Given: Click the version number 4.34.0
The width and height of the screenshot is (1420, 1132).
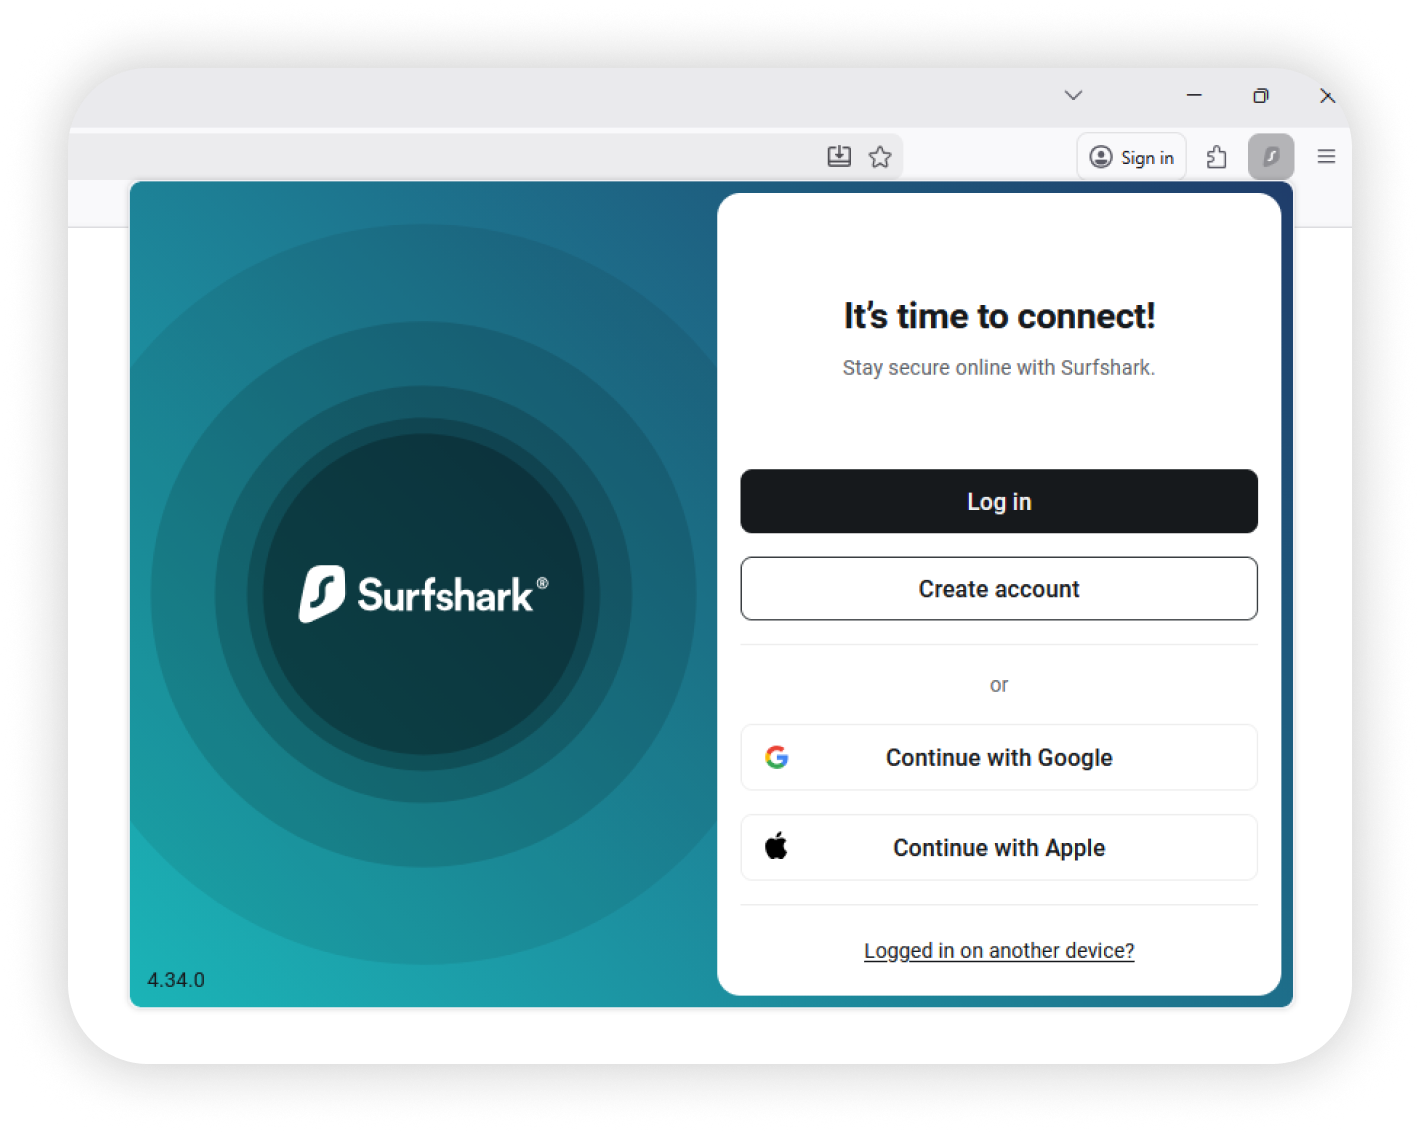Looking at the screenshot, I should pos(176,980).
